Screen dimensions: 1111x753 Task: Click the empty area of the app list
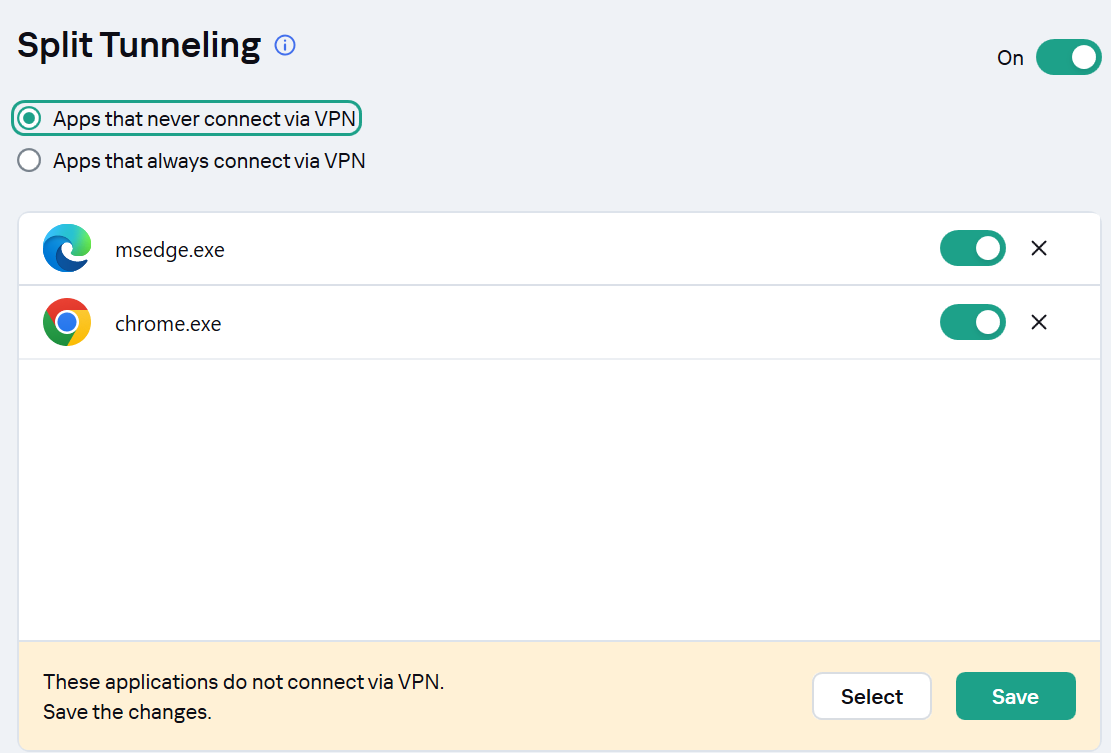(x=559, y=500)
